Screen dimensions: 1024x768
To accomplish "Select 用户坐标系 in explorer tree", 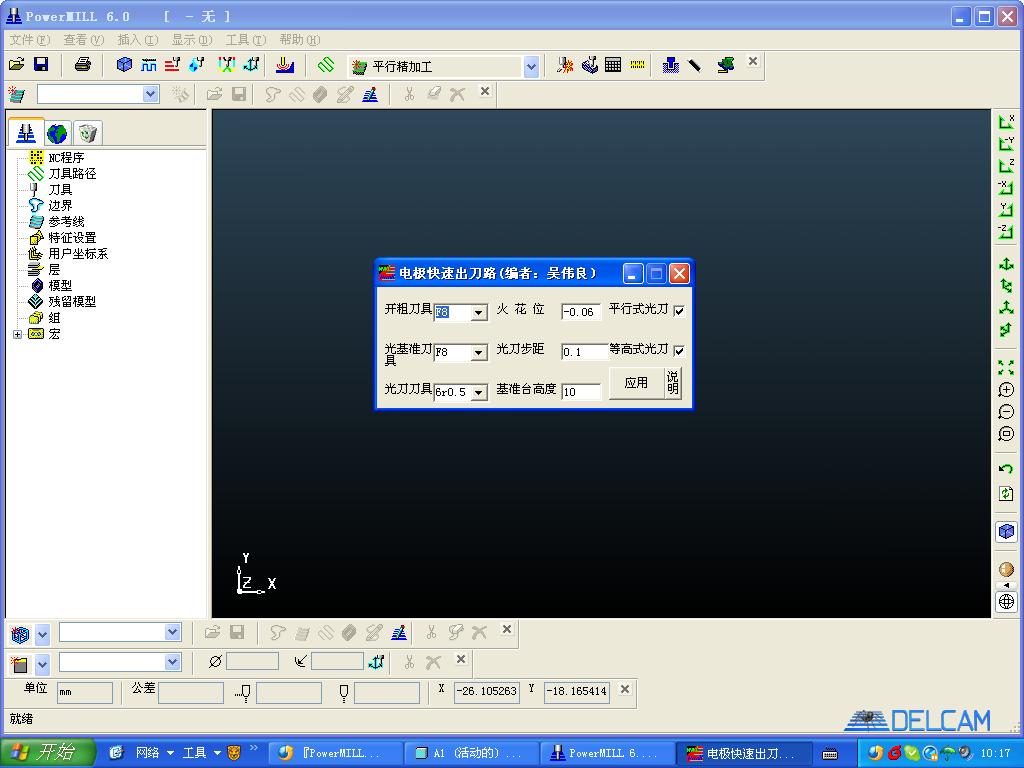I will point(78,254).
